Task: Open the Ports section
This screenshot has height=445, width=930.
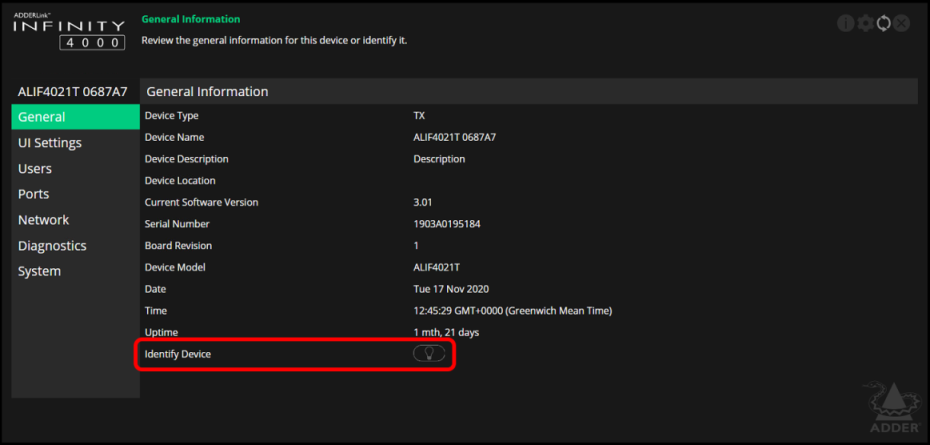Action: pos(34,194)
